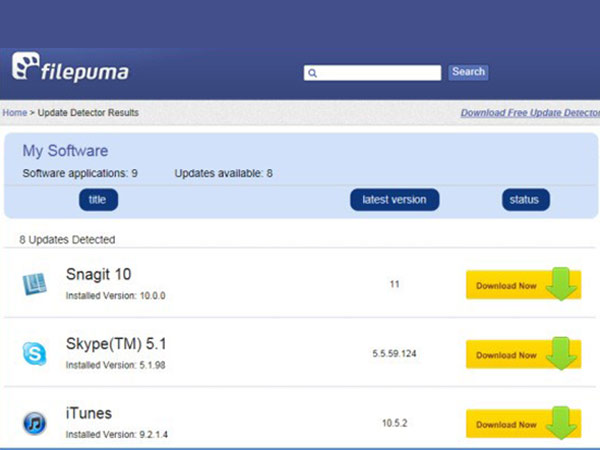Viewport: 600px width, 450px height.
Task: Click the filepuma logo
Action: 70,70
